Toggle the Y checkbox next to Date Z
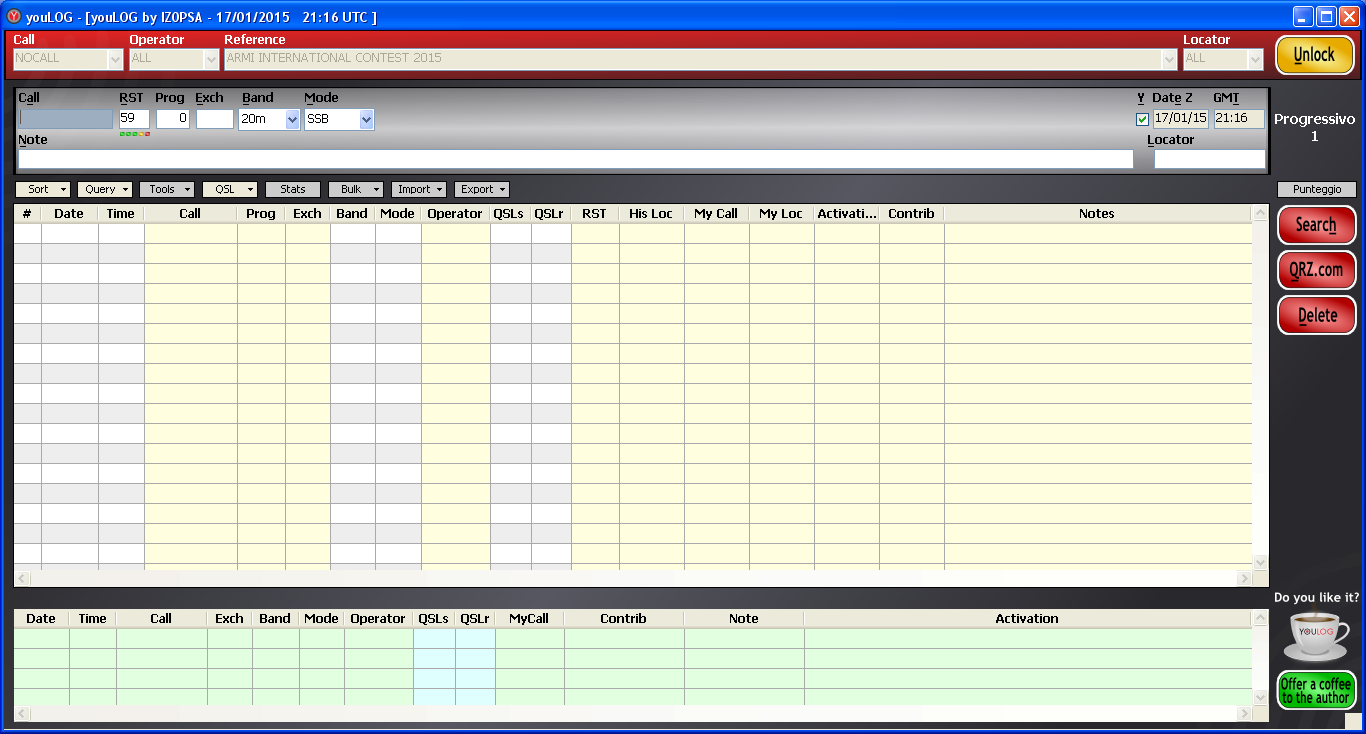This screenshot has height=734, width=1366. click(1142, 119)
